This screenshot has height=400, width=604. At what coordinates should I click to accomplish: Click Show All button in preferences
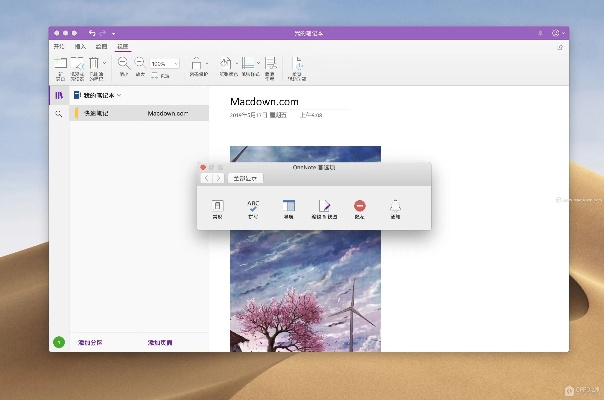(x=245, y=177)
